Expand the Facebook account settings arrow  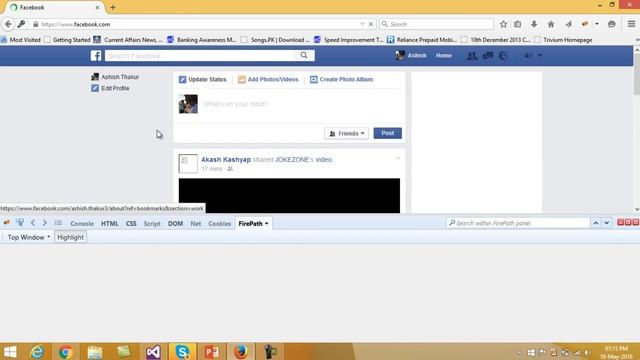coord(540,55)
